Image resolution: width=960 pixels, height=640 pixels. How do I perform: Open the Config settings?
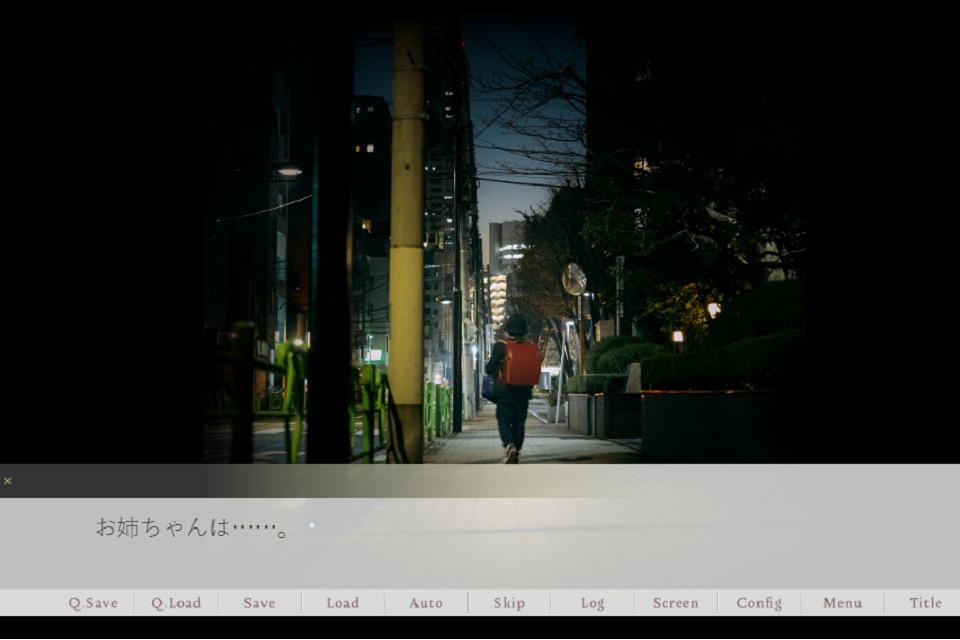click(x=759, y=603)
